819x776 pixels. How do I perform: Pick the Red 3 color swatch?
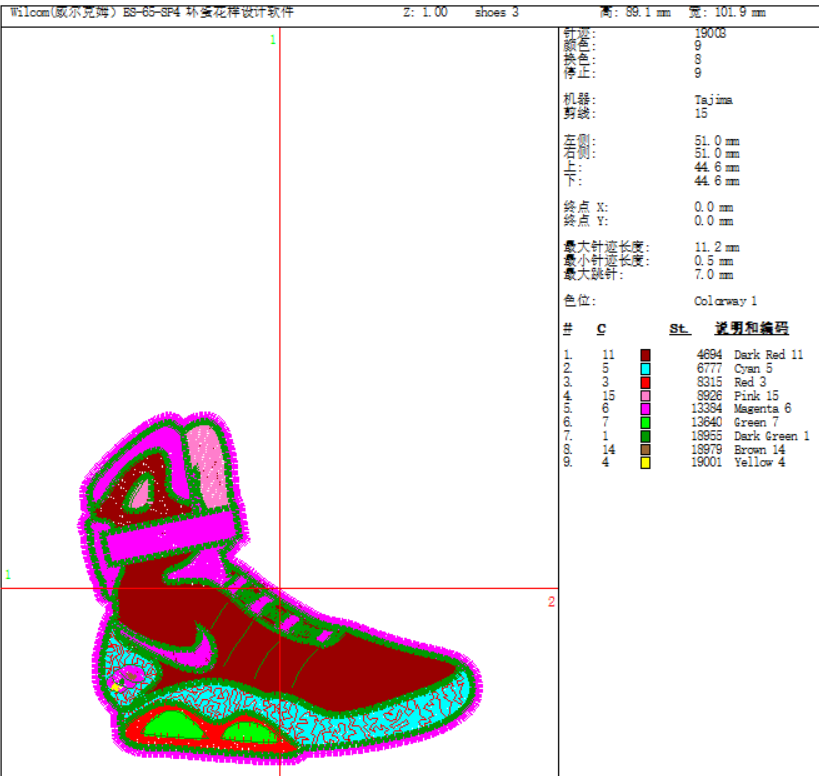coord(646,382)
